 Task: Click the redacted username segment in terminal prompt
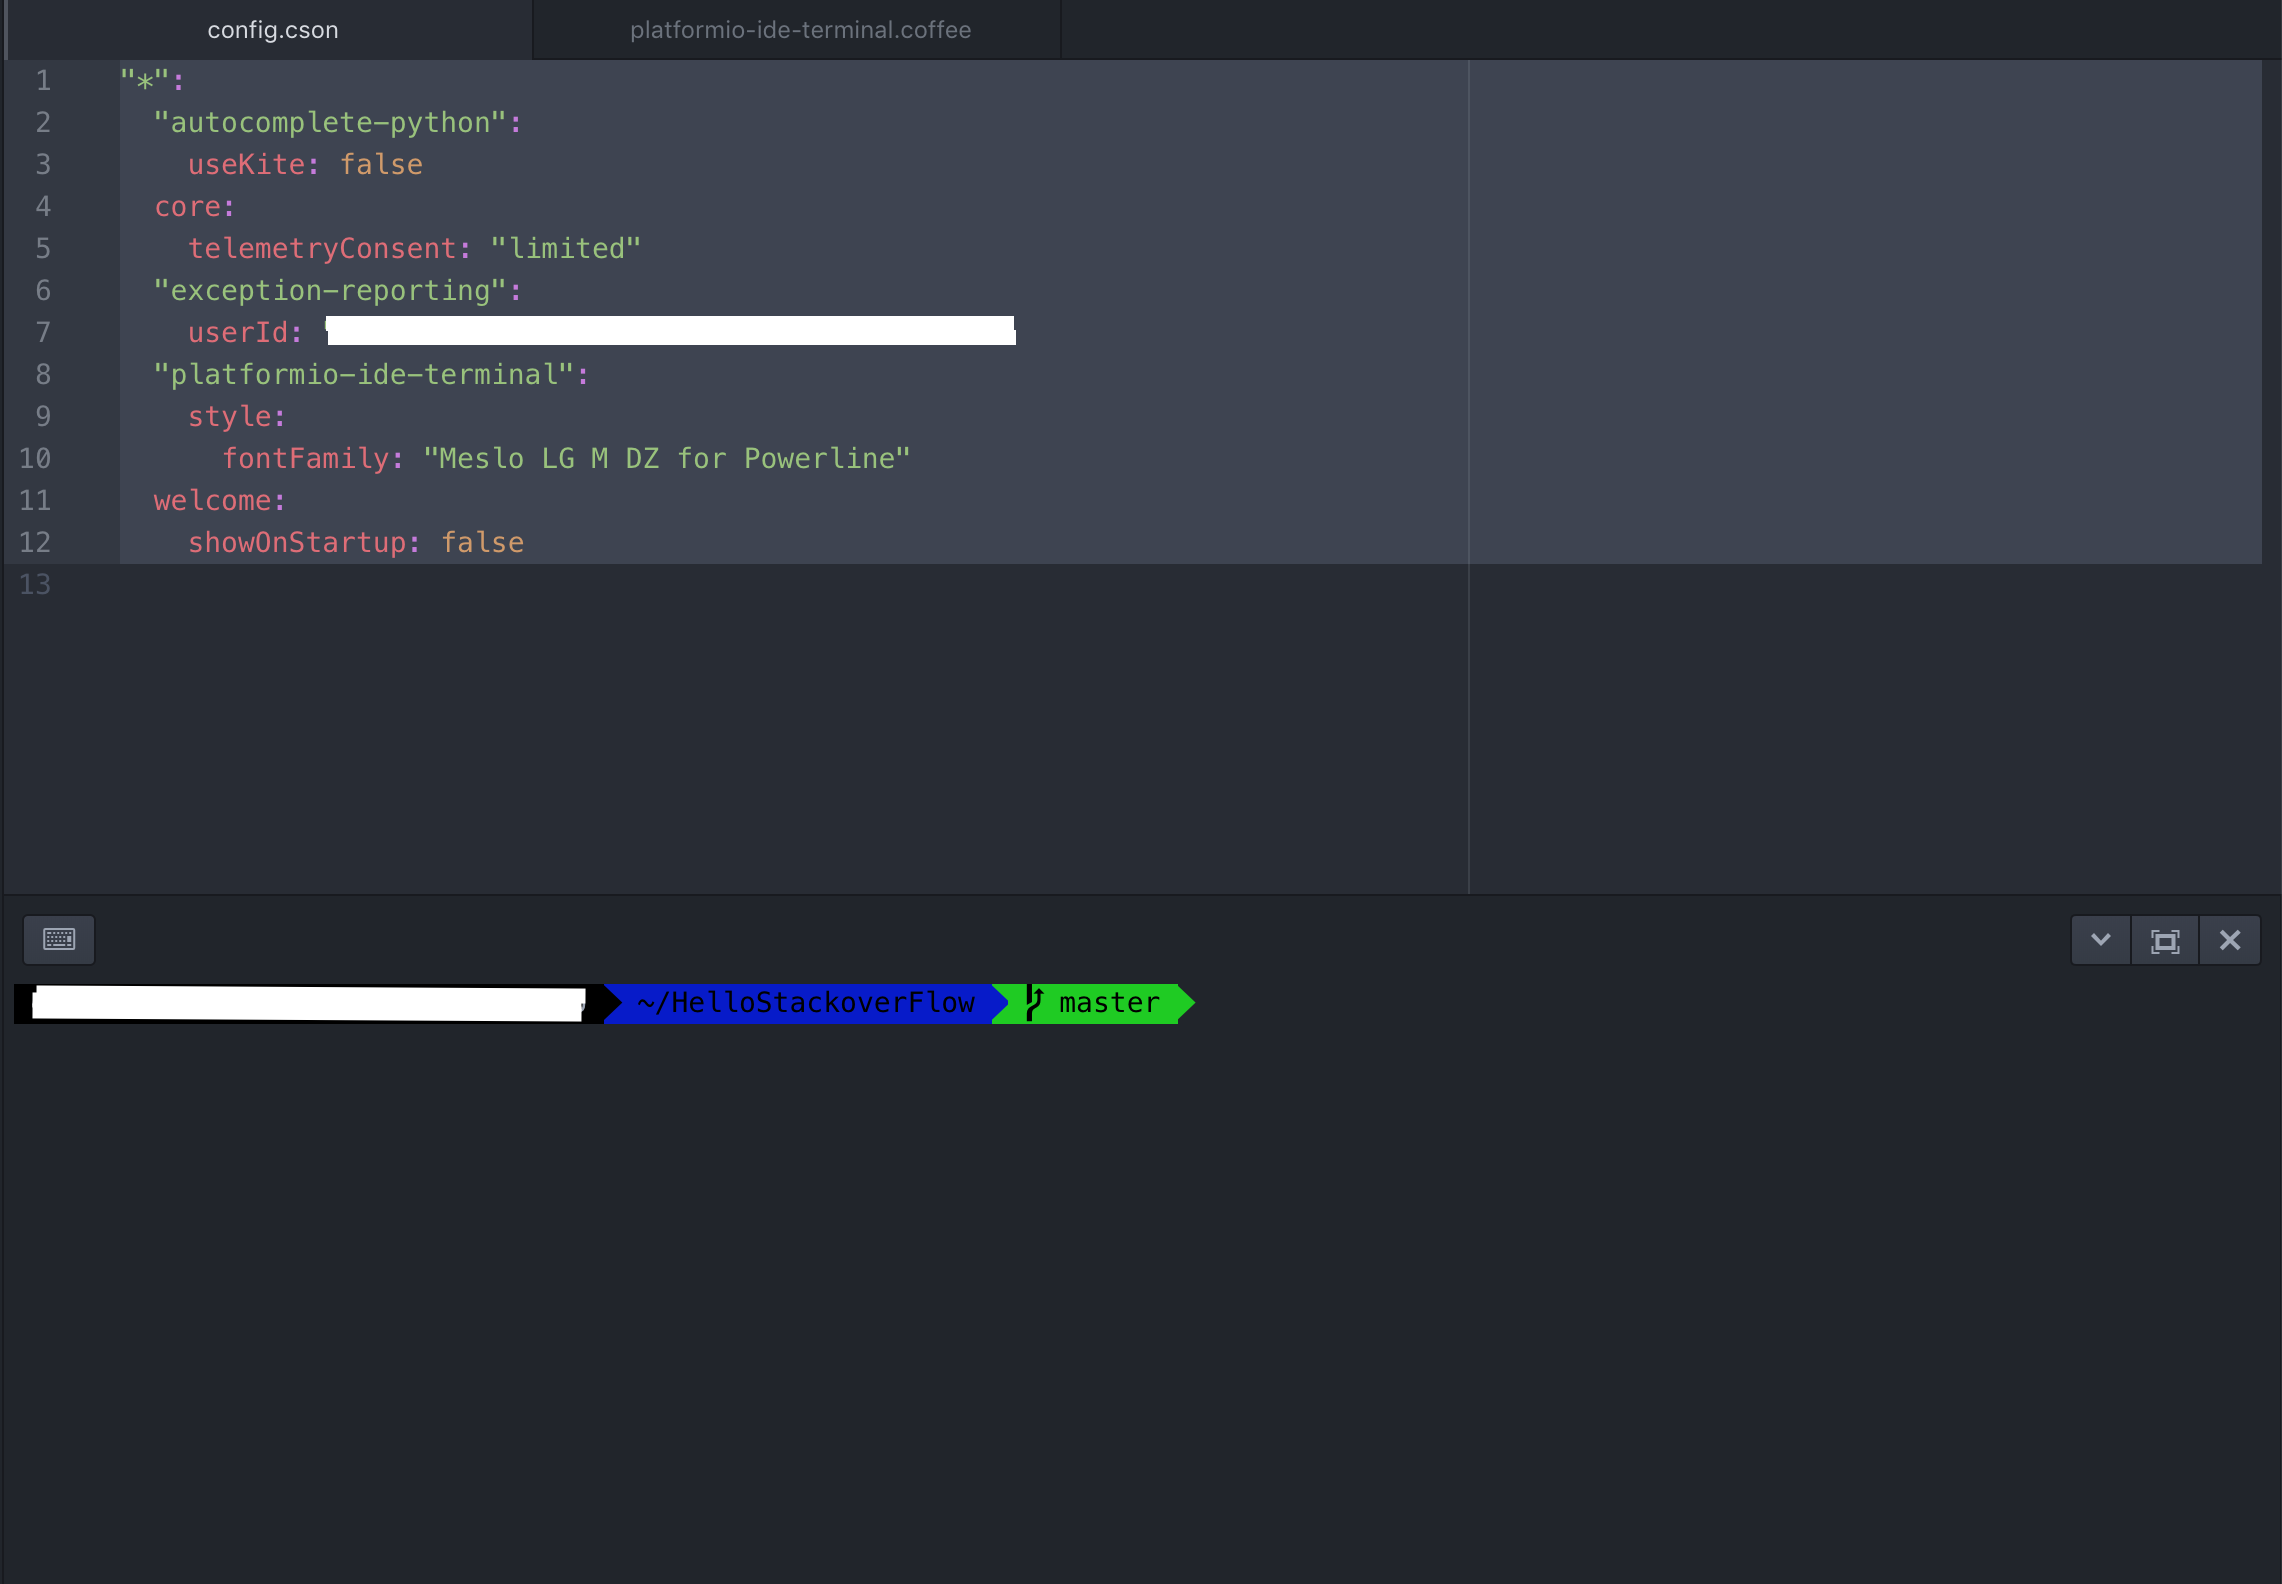pyautogui.click(x=300, y=1003)
